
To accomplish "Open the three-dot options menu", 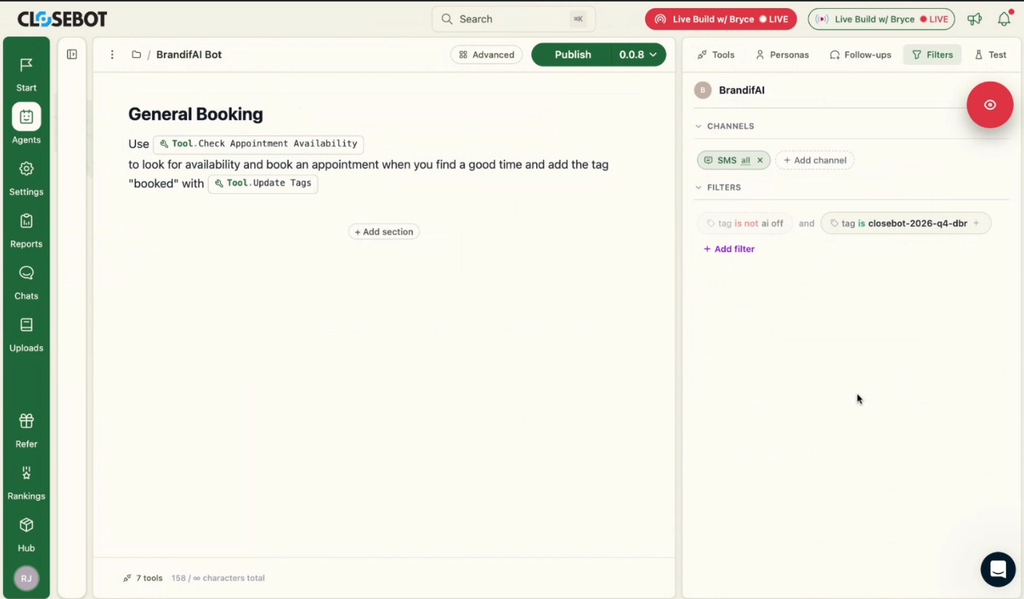I will point(112,55).
